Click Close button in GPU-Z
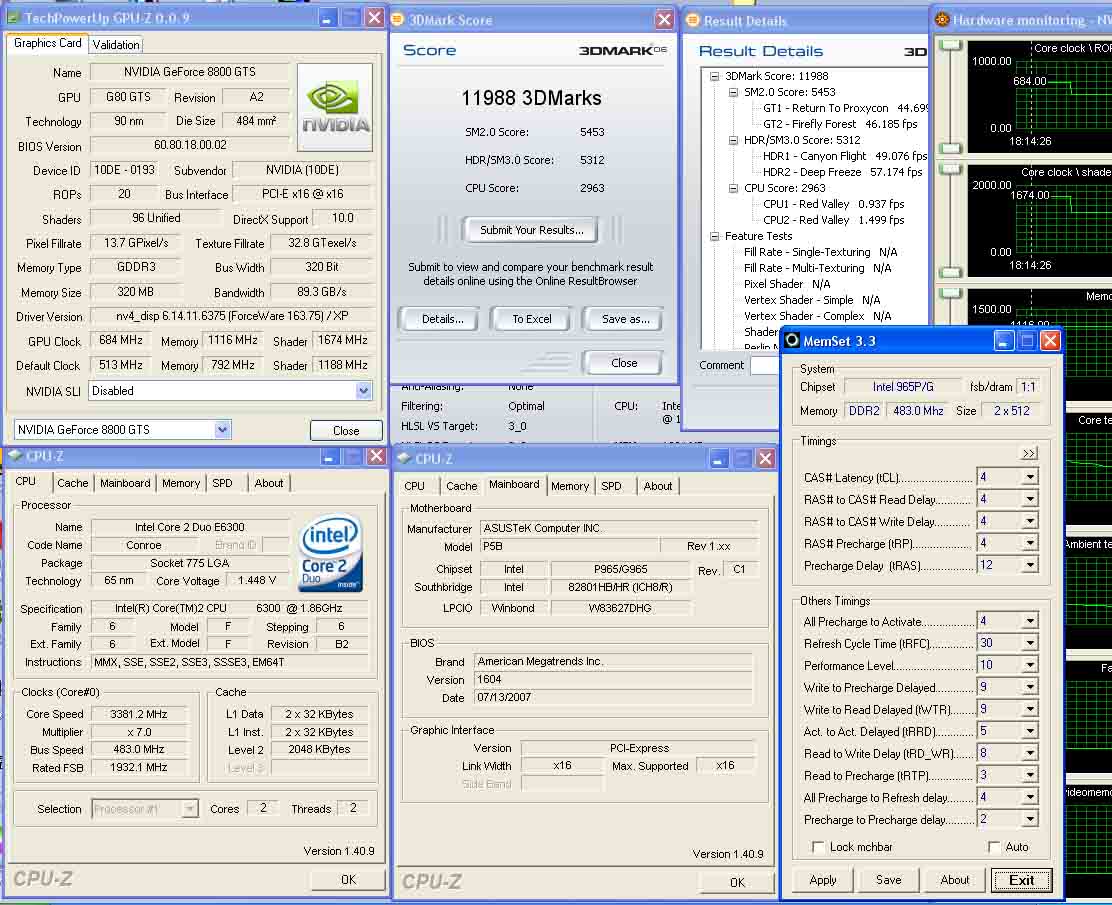This screenshot has height=905, width=1112. click(x=345, y=431)
